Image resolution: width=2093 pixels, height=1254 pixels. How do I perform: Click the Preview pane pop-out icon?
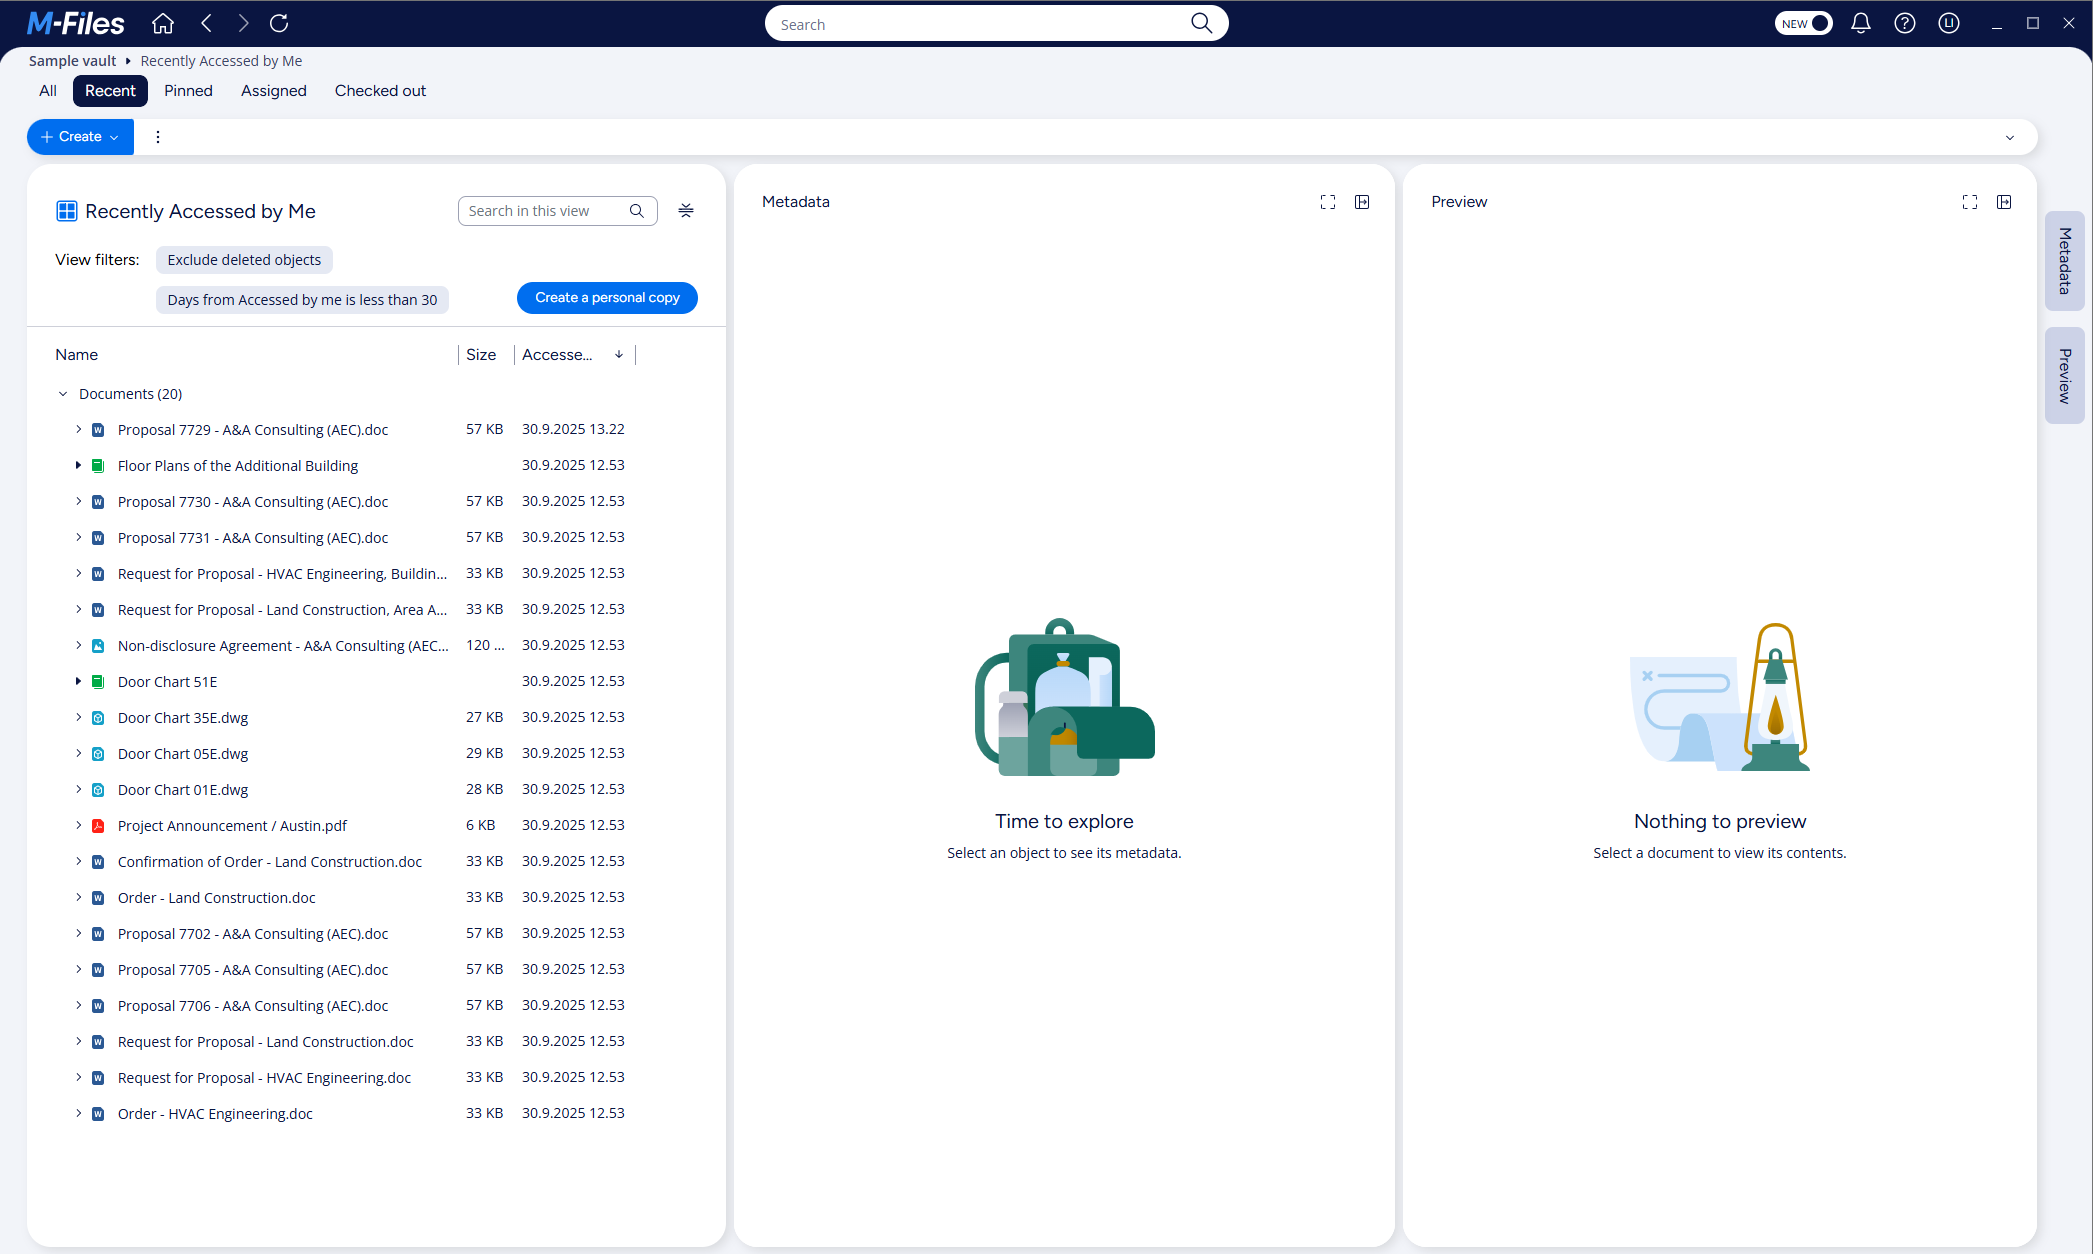(2003, 202)
